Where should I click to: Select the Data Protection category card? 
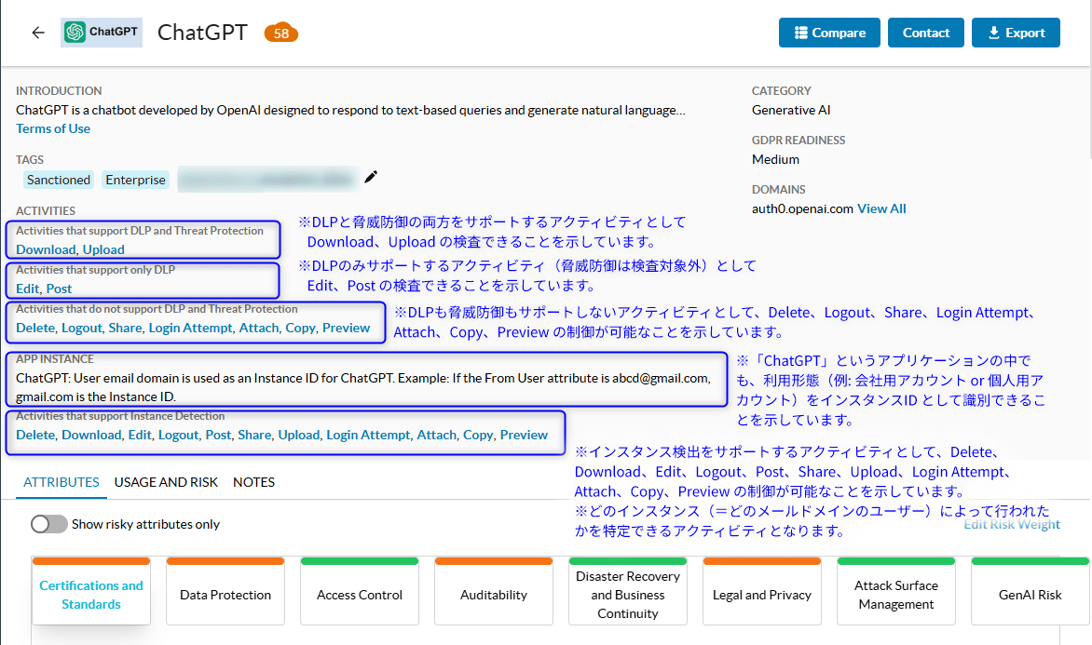225,594
